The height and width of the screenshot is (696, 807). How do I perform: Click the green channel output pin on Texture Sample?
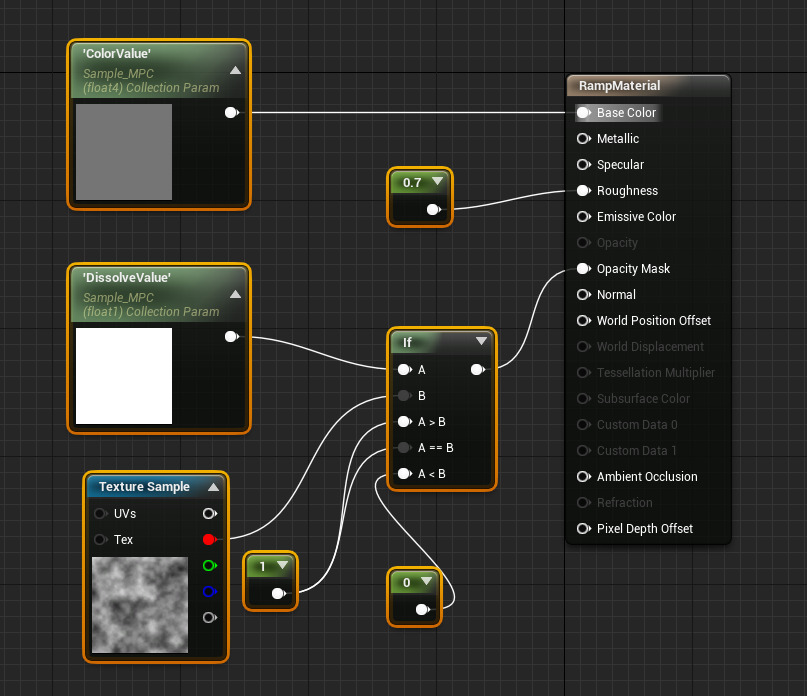click(x=209, y=566)
